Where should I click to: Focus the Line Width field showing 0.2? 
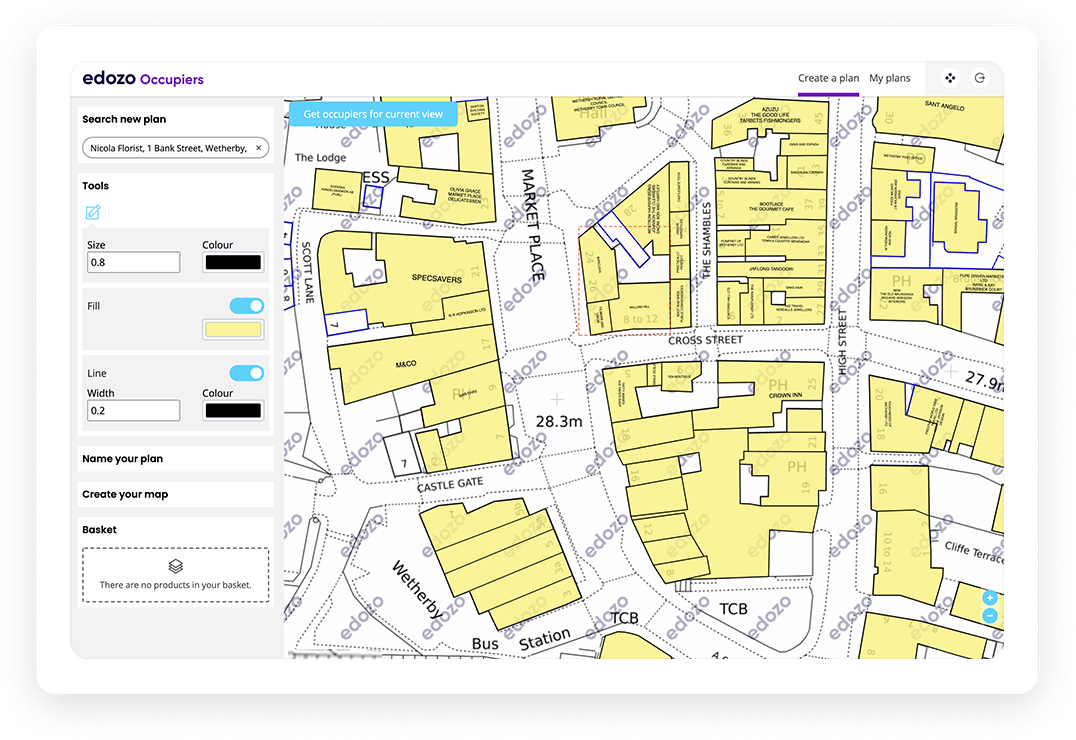coord(134,411)
